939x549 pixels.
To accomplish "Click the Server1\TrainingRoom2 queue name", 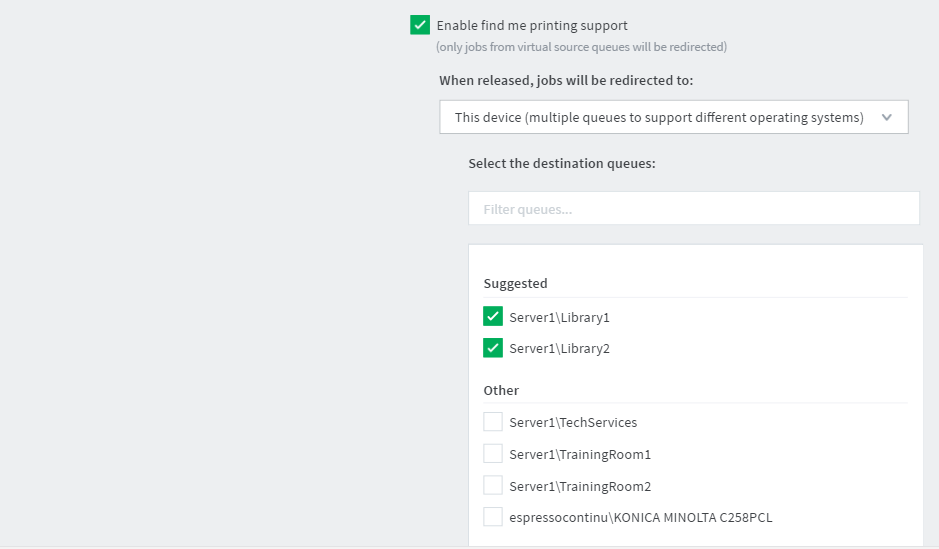I will [580, 486].
